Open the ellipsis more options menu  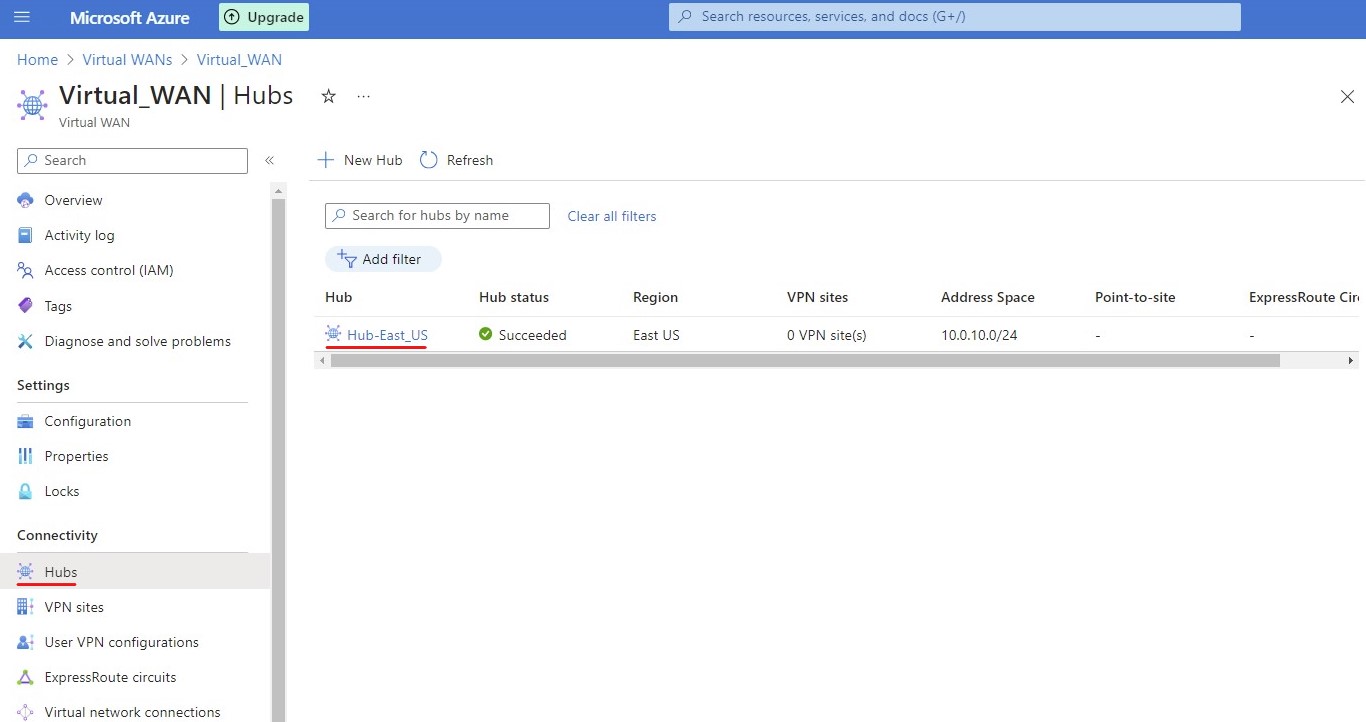(x=363, y=96)
